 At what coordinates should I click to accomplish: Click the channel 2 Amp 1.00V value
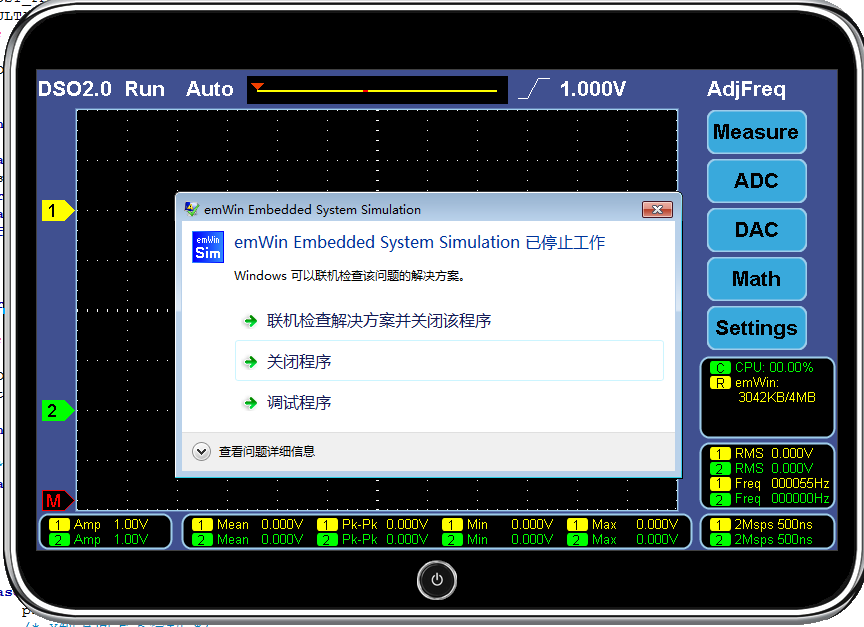(x=131, y=540)
